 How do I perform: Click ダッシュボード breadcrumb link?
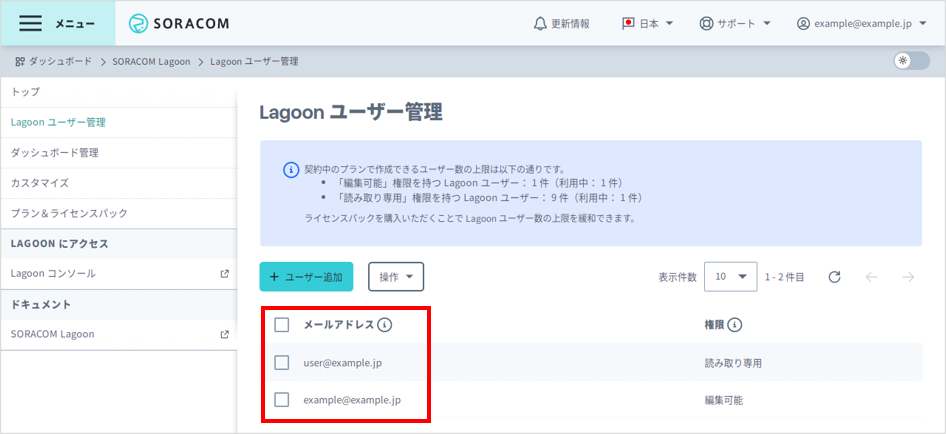[60, 62]
